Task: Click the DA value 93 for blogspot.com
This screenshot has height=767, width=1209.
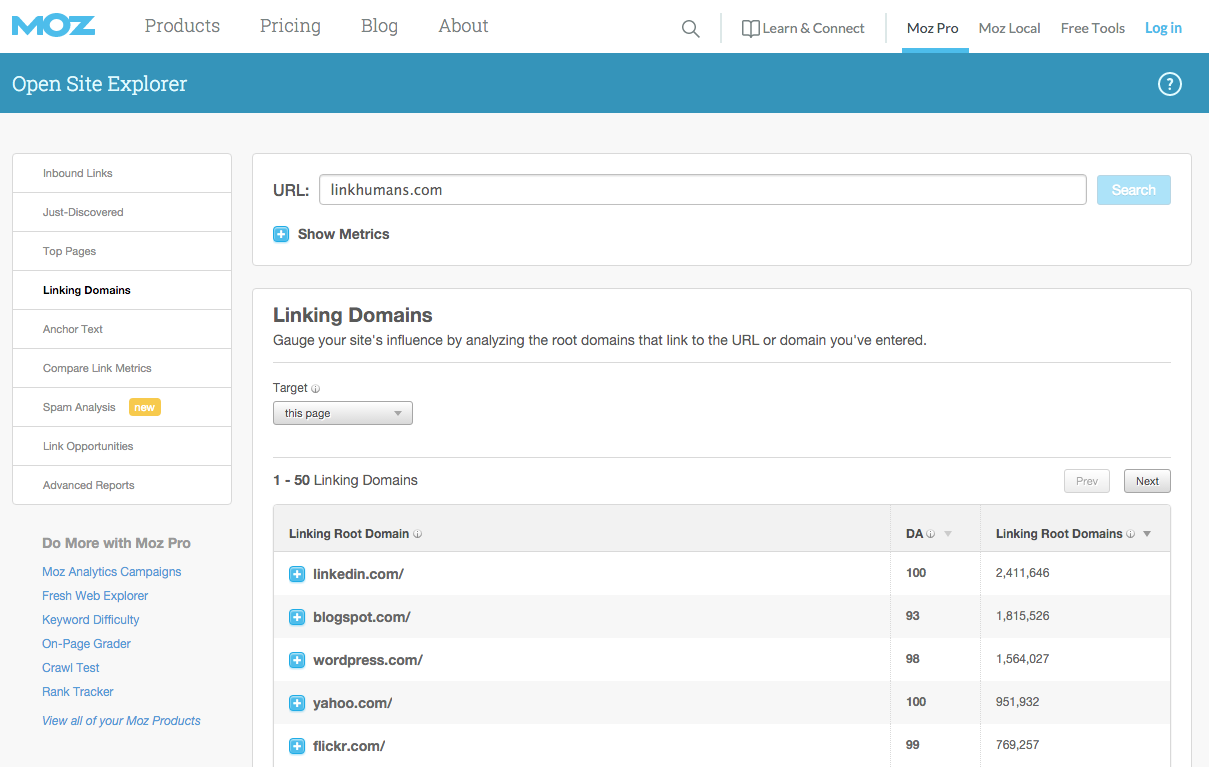Action: 913,616
